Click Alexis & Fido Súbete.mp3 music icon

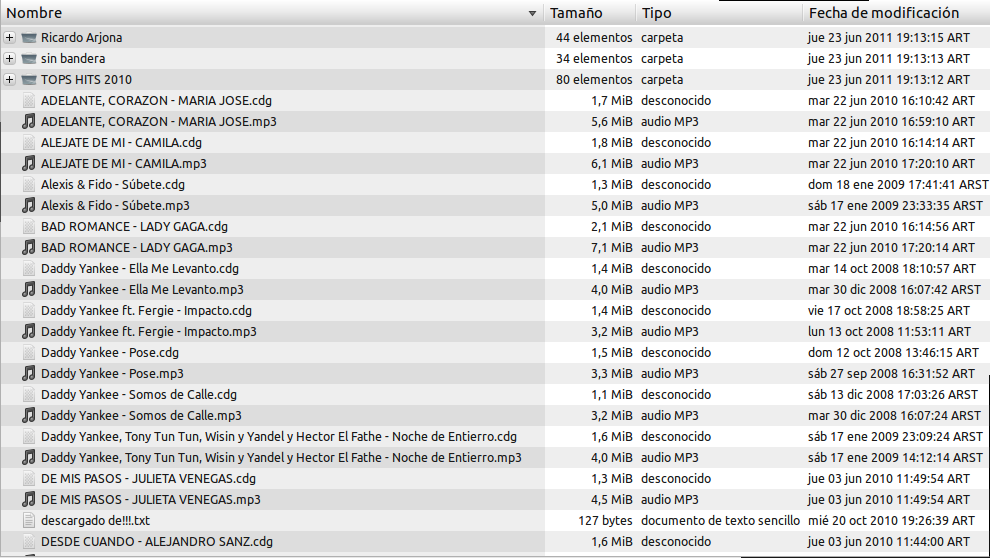28,205
